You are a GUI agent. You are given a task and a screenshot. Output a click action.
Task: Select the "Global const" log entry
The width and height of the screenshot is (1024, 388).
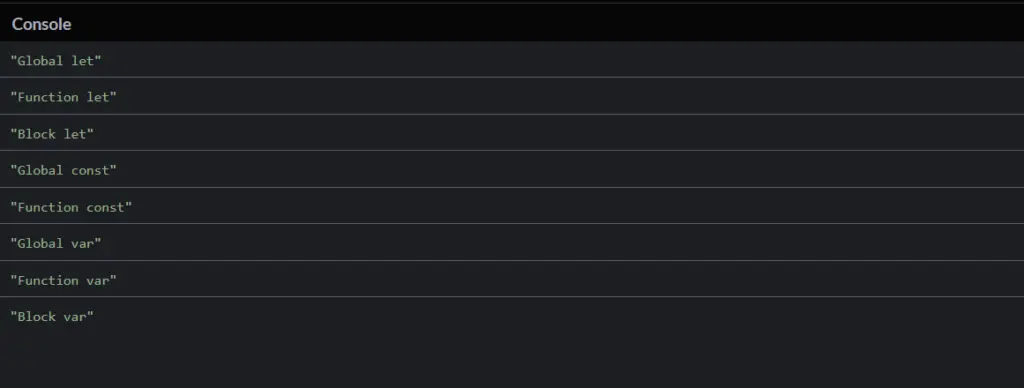[x=512, y=170]
